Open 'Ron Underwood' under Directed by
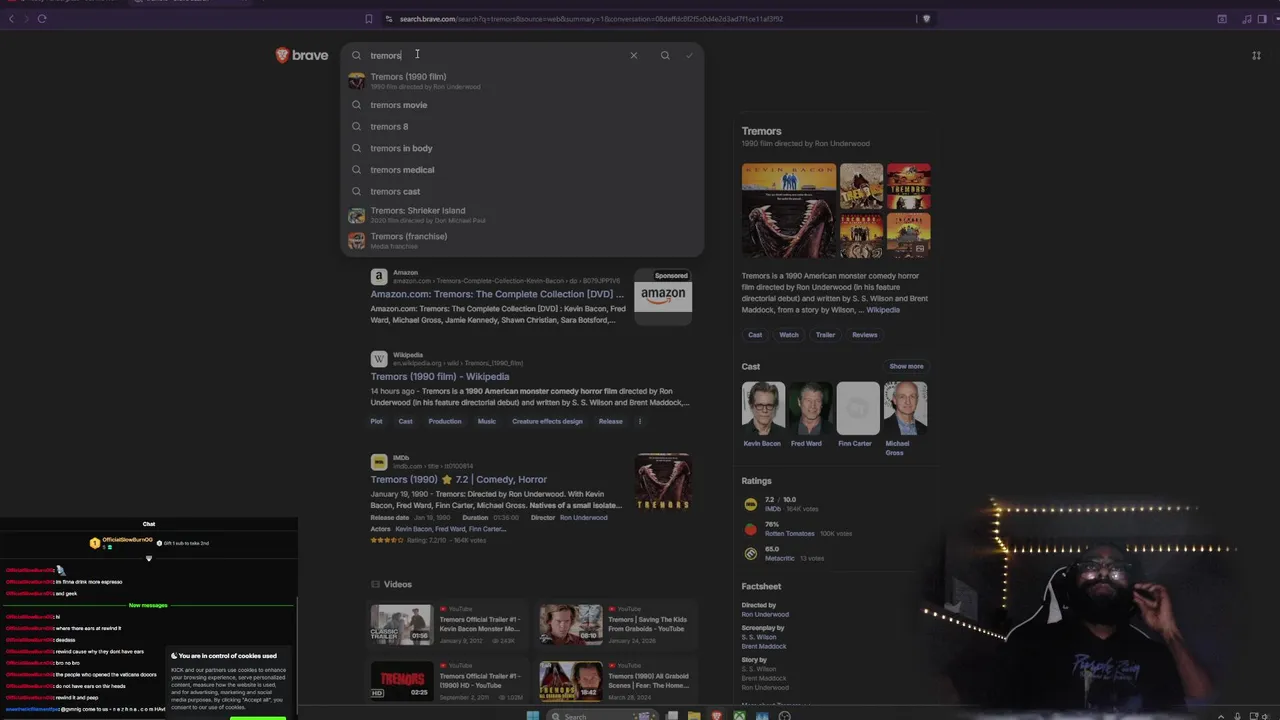The width and height of the screenshot is (1280, 720). 765,615
